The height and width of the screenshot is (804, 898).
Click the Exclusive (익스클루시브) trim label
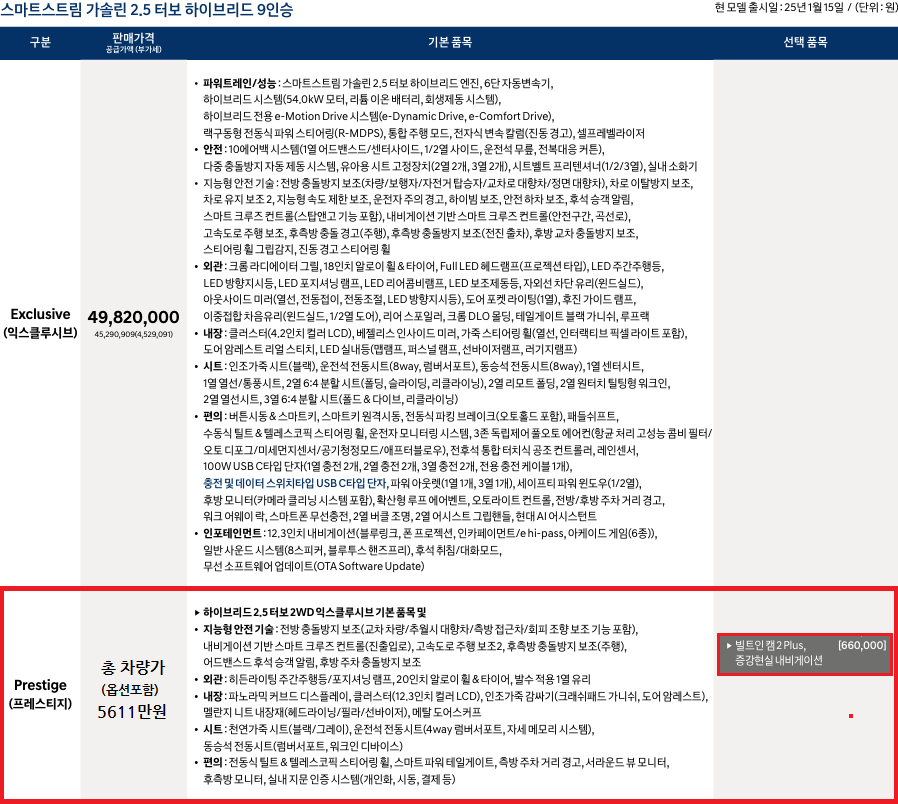click(41, 323)
